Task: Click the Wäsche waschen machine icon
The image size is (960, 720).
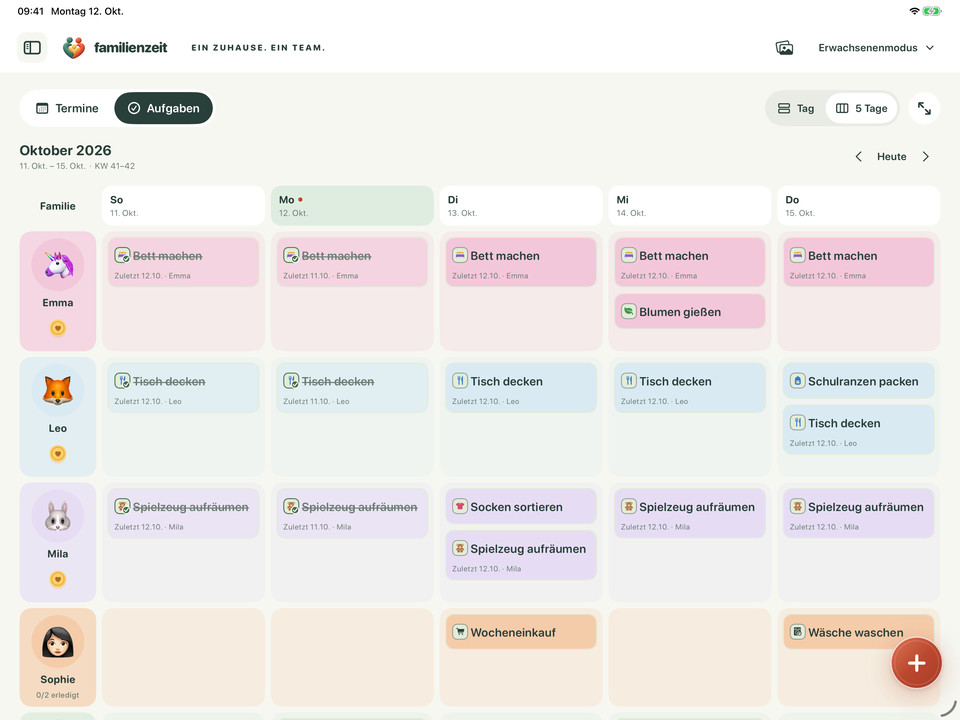Action: tap(797, 632)
